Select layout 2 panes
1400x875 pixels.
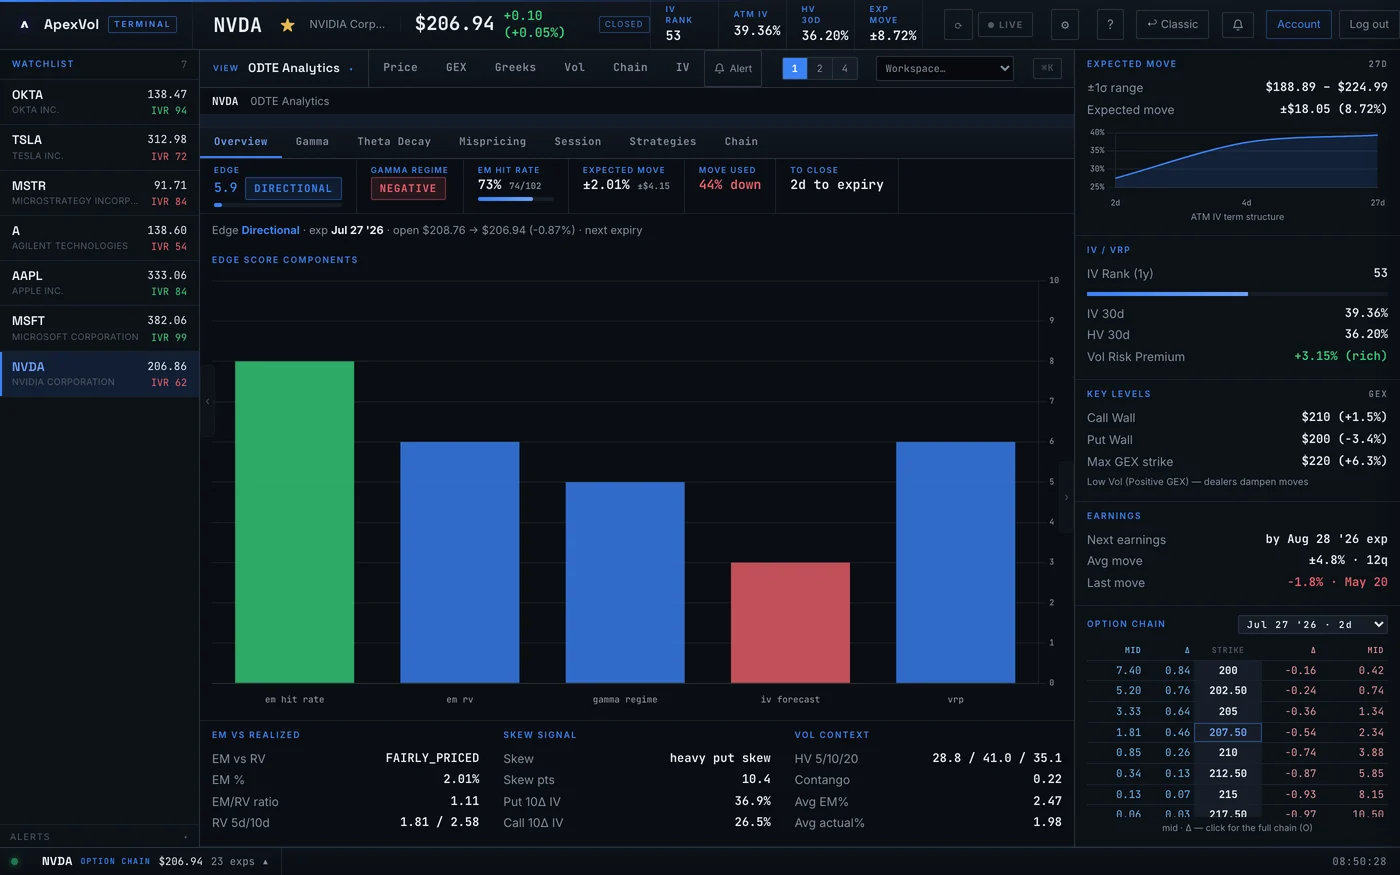[x=820, y=68]
